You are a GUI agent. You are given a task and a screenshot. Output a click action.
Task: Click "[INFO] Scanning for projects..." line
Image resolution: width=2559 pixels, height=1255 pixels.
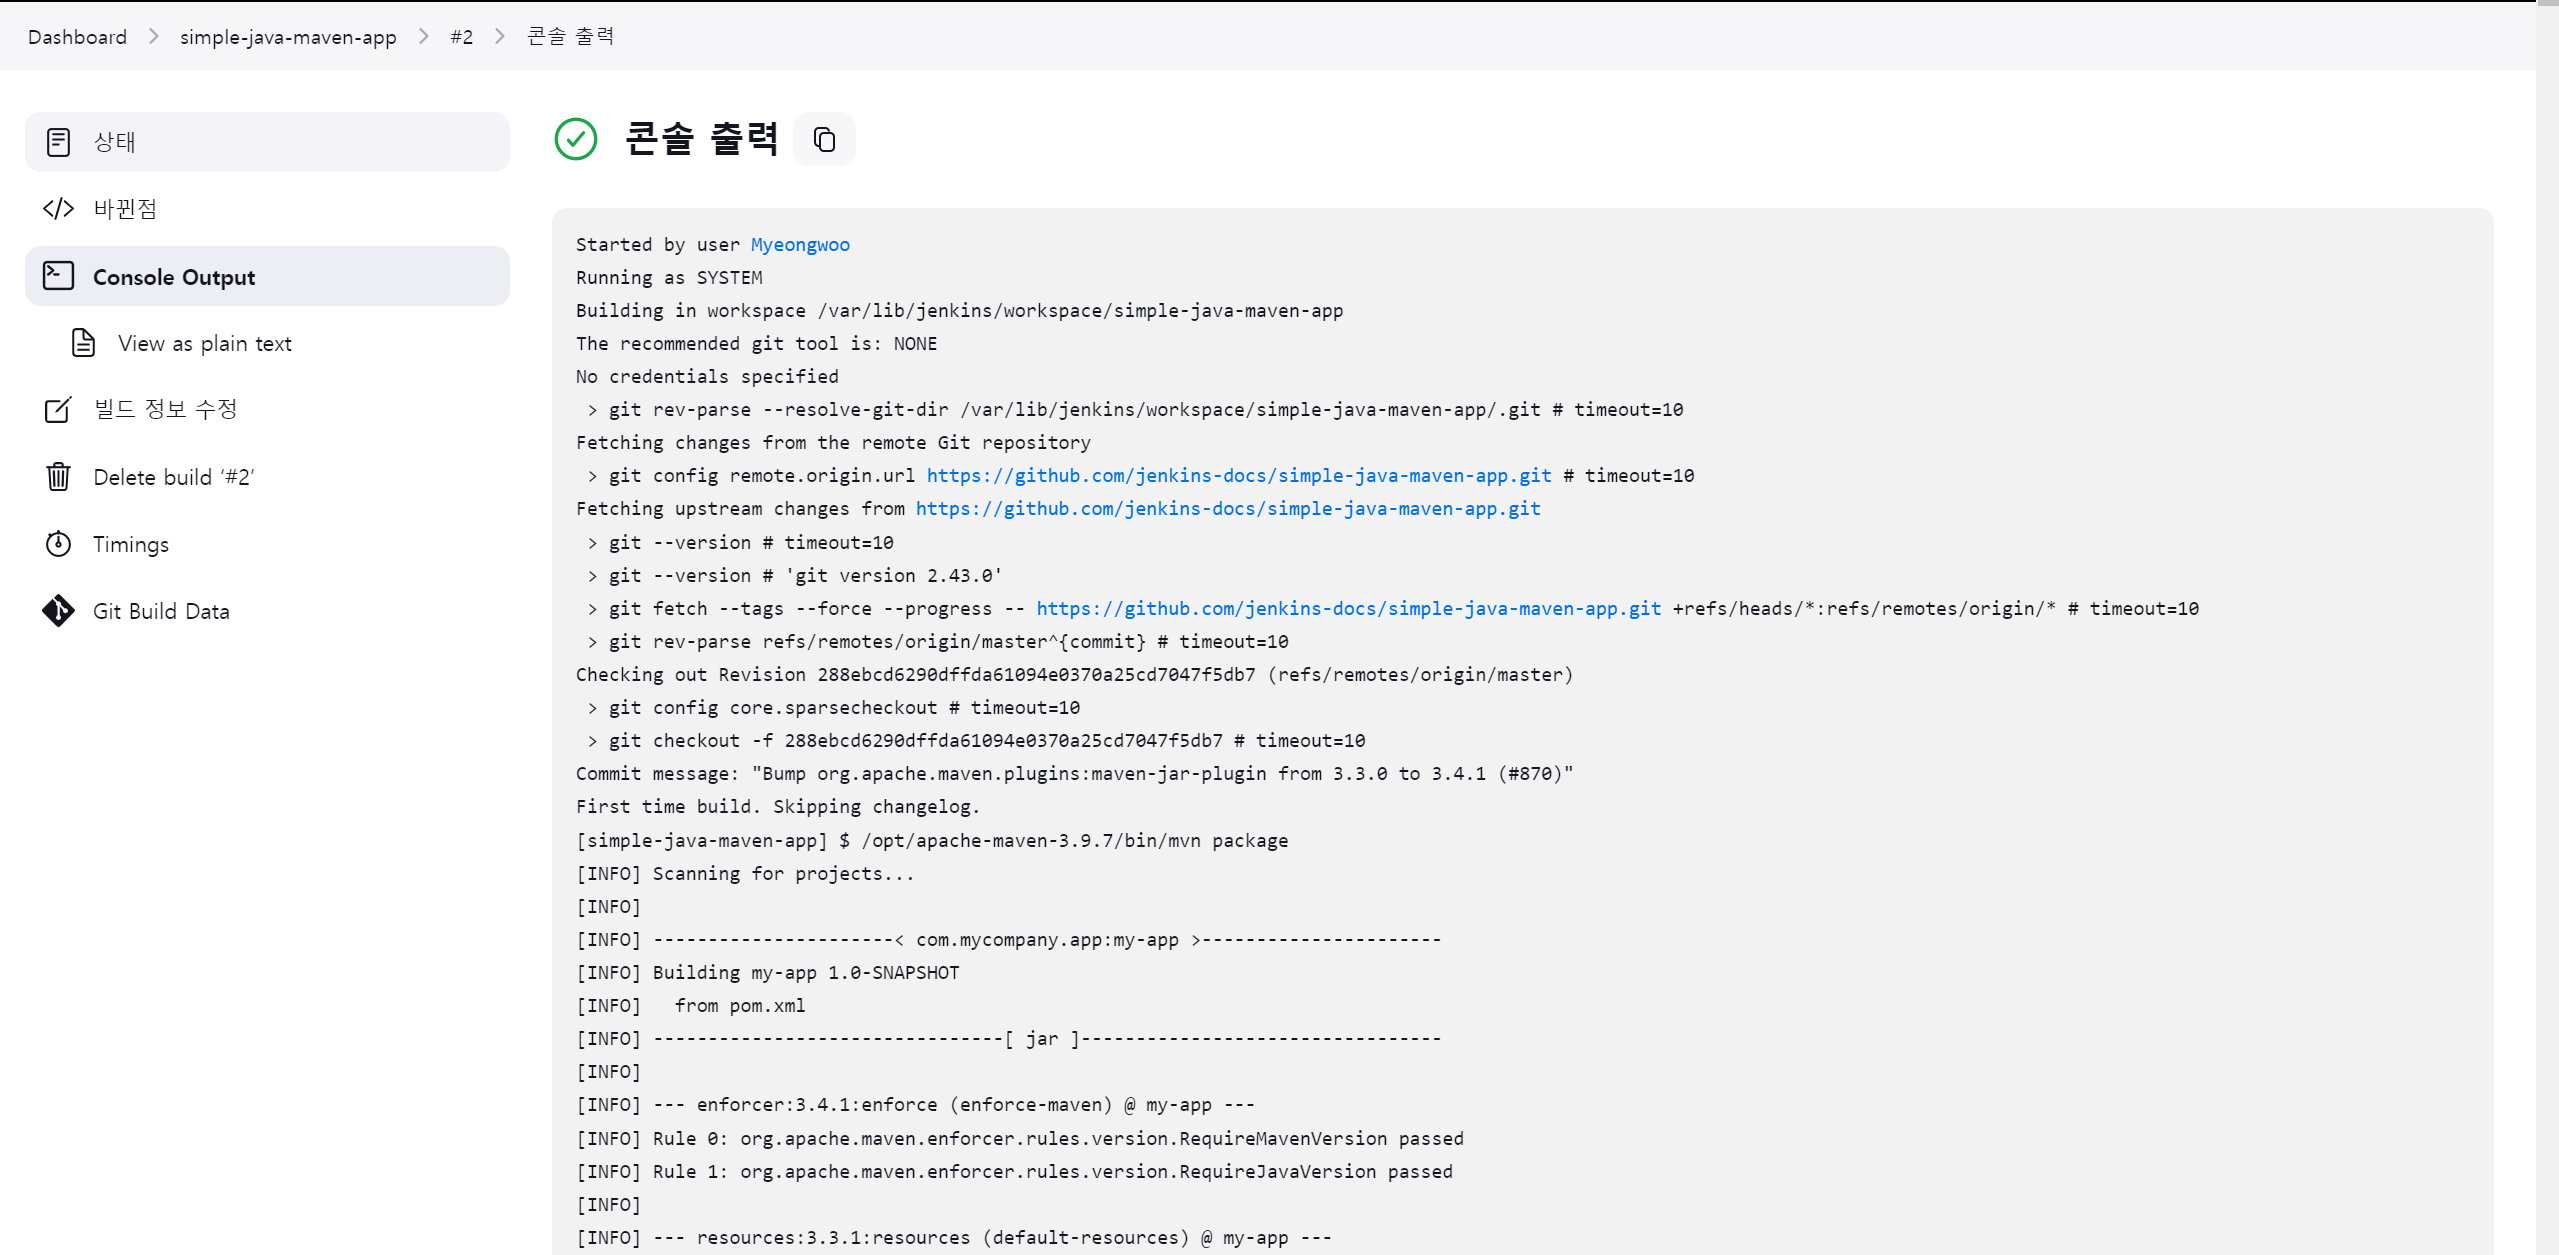(x=745, y=874)
